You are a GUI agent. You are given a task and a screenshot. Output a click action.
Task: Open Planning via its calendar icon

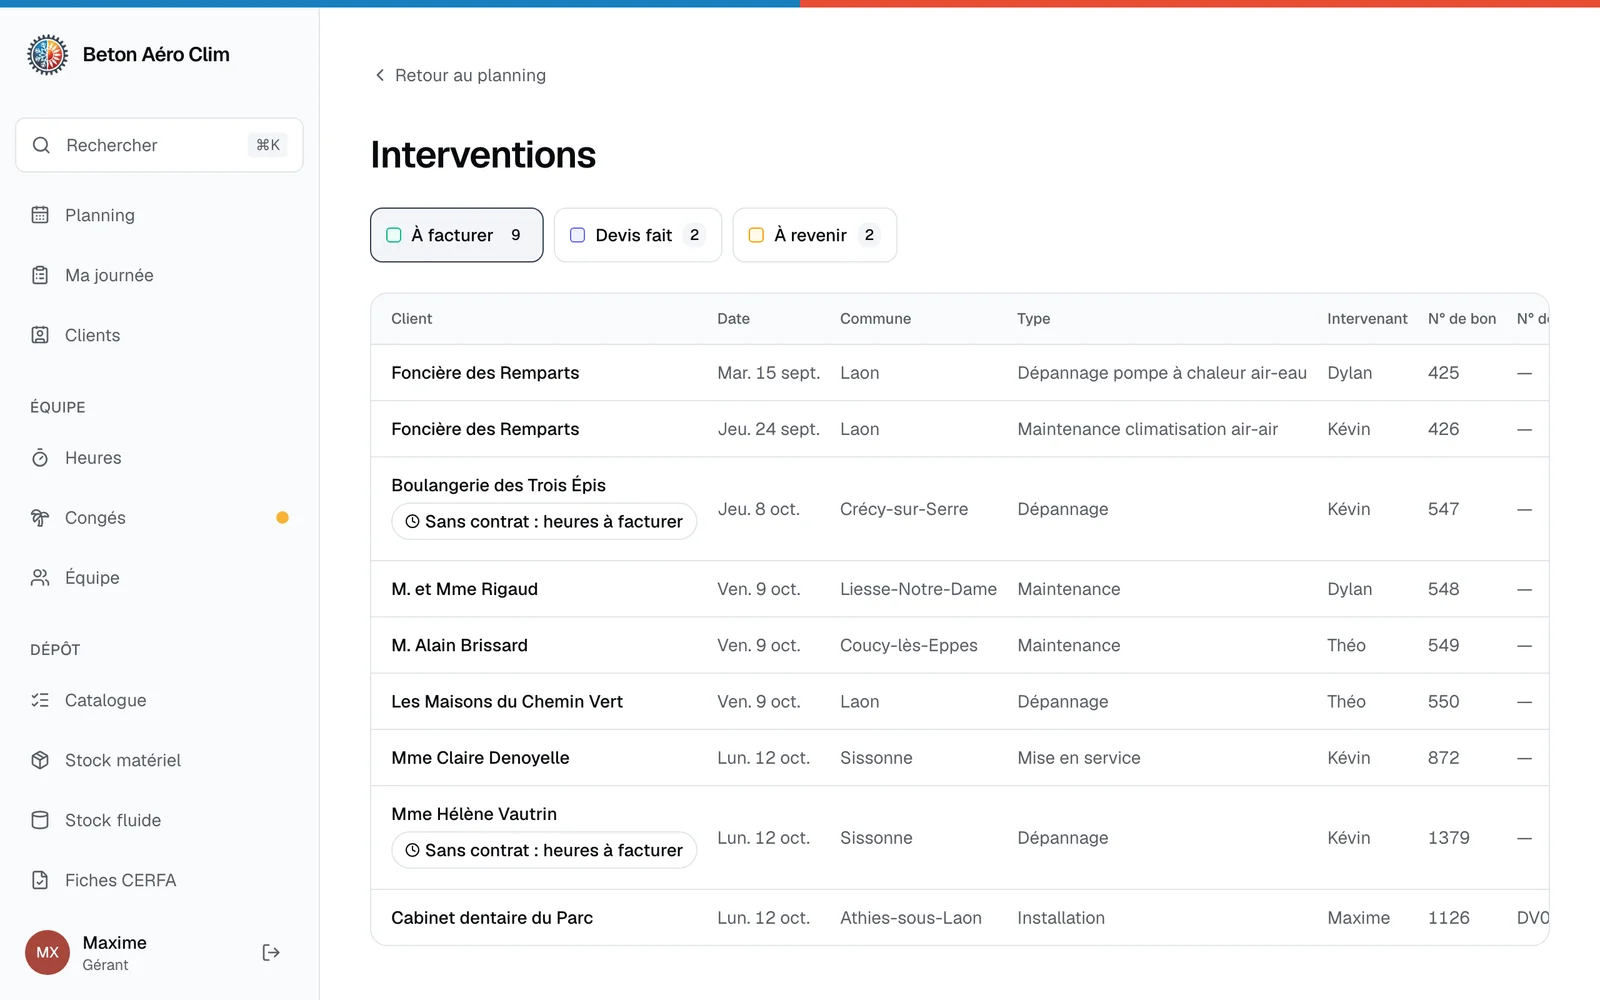[x=40, y=215]
